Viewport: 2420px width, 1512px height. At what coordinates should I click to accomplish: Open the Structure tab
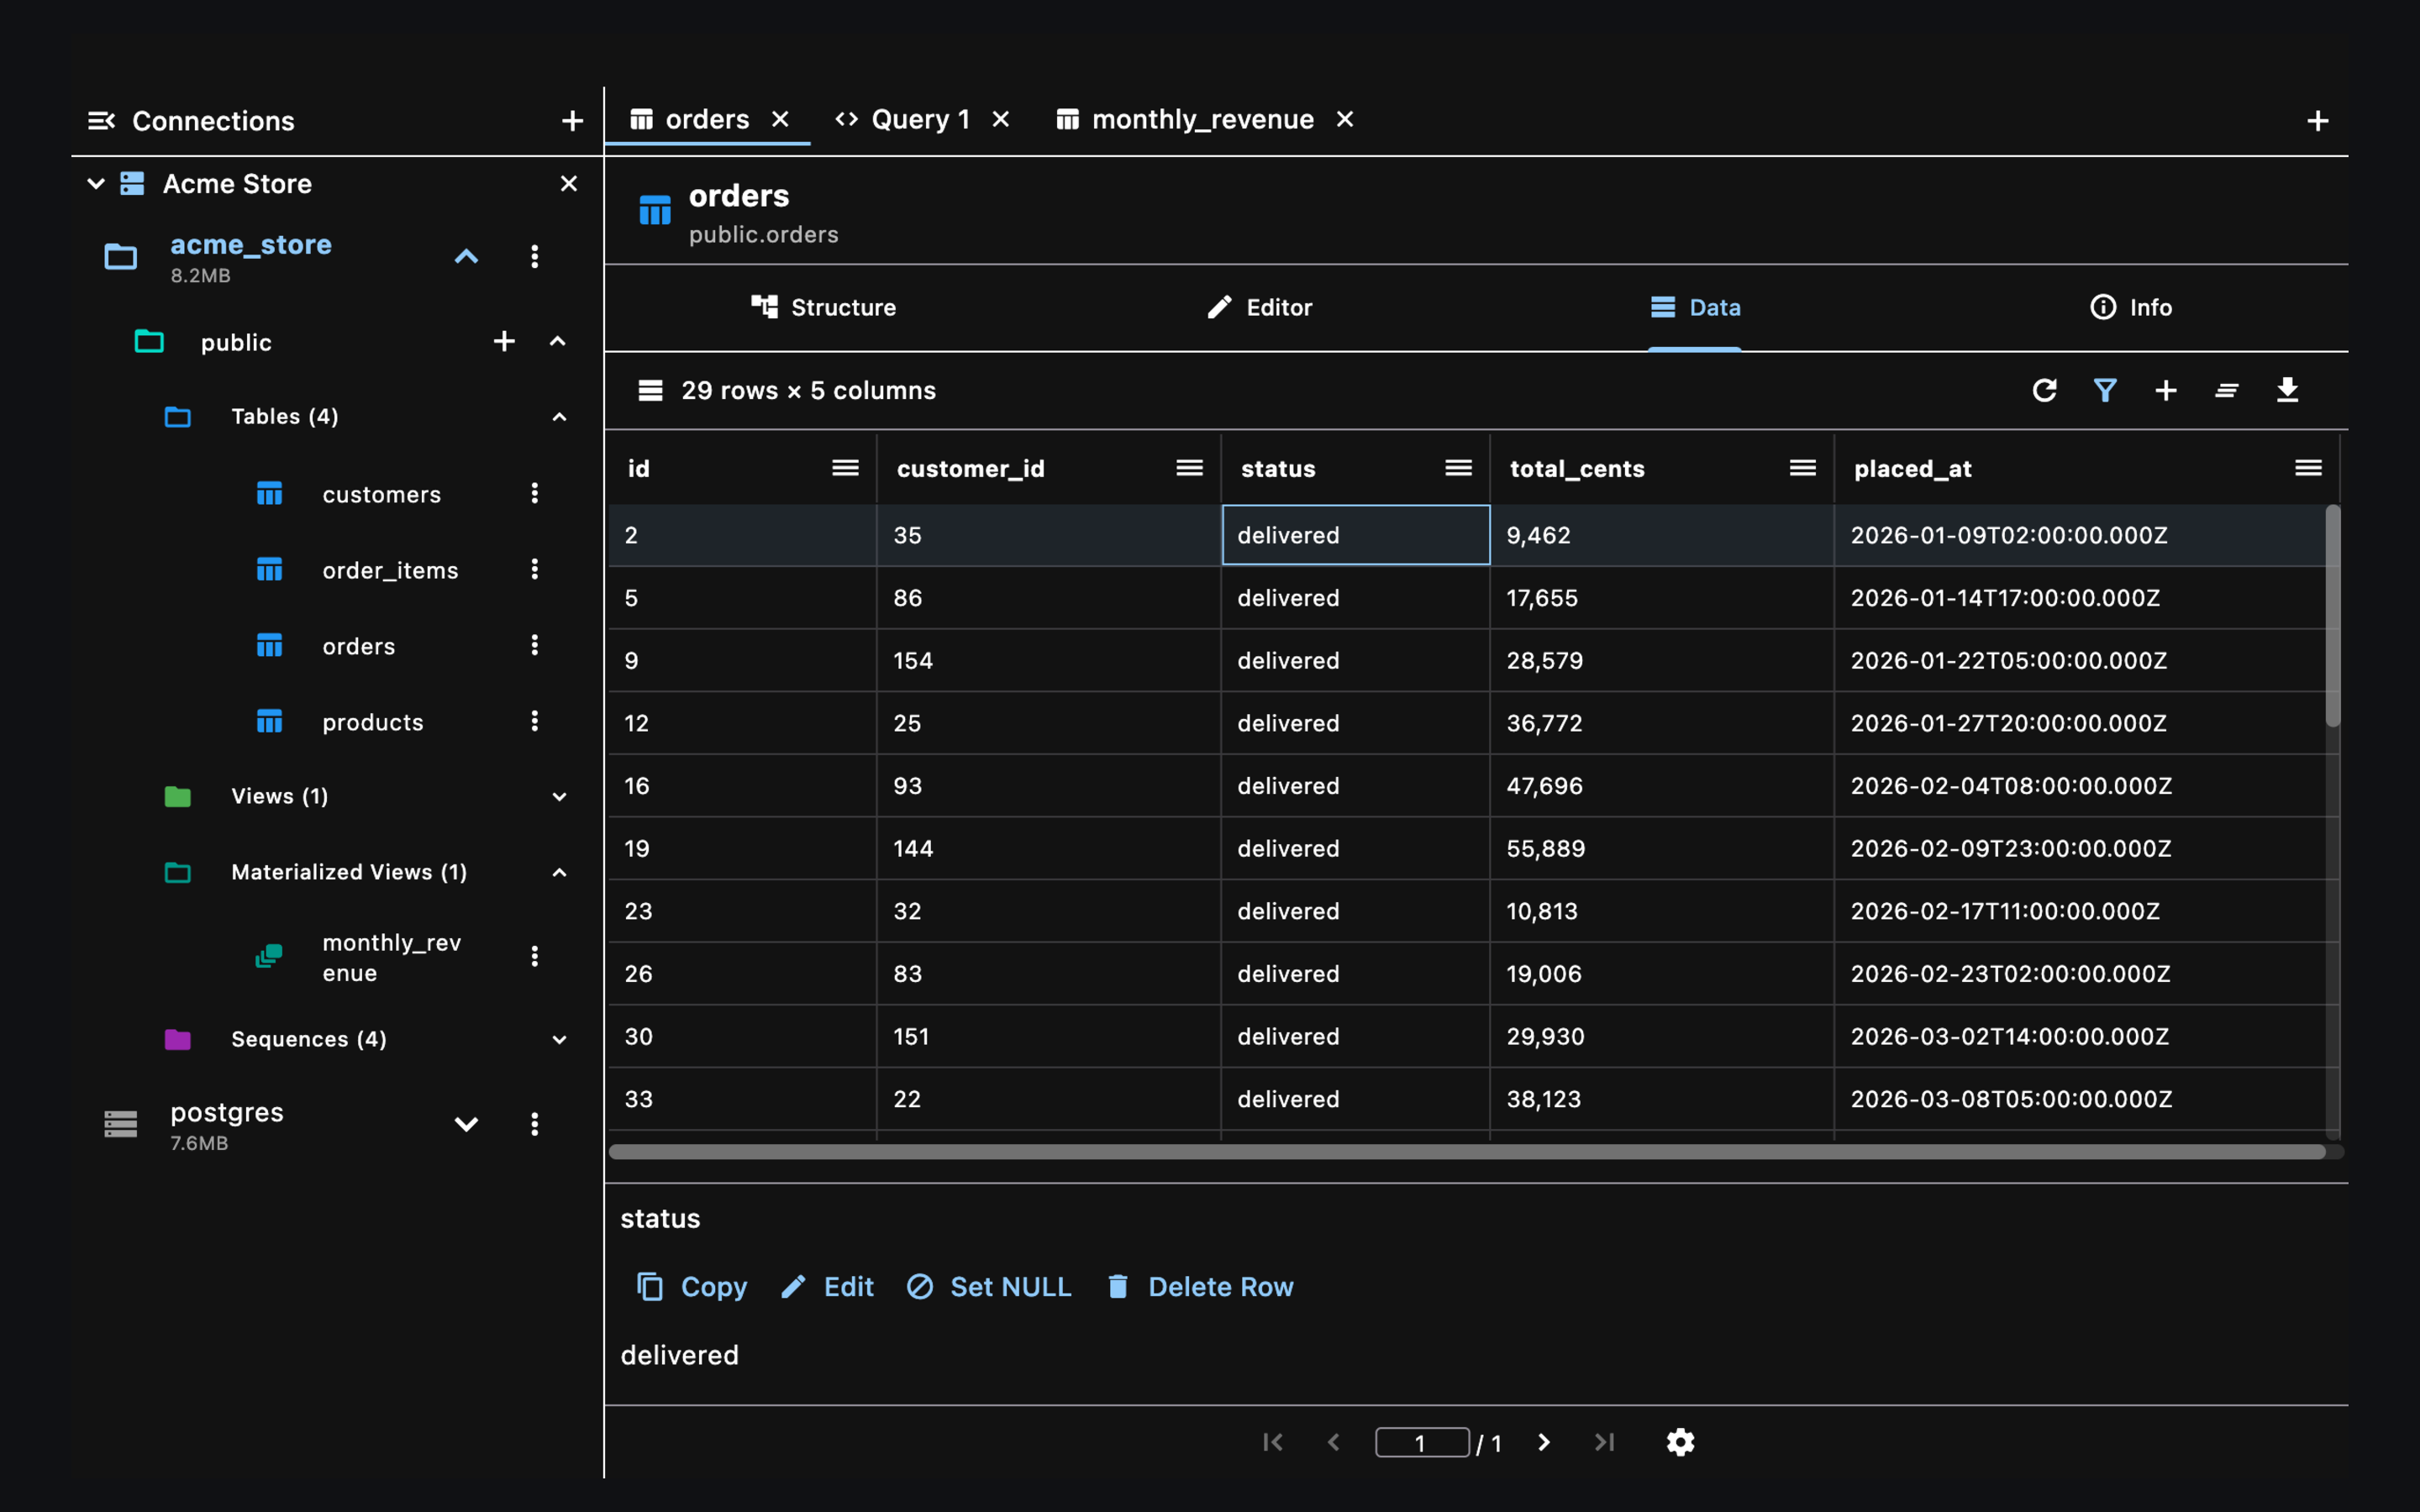(823, 307)
